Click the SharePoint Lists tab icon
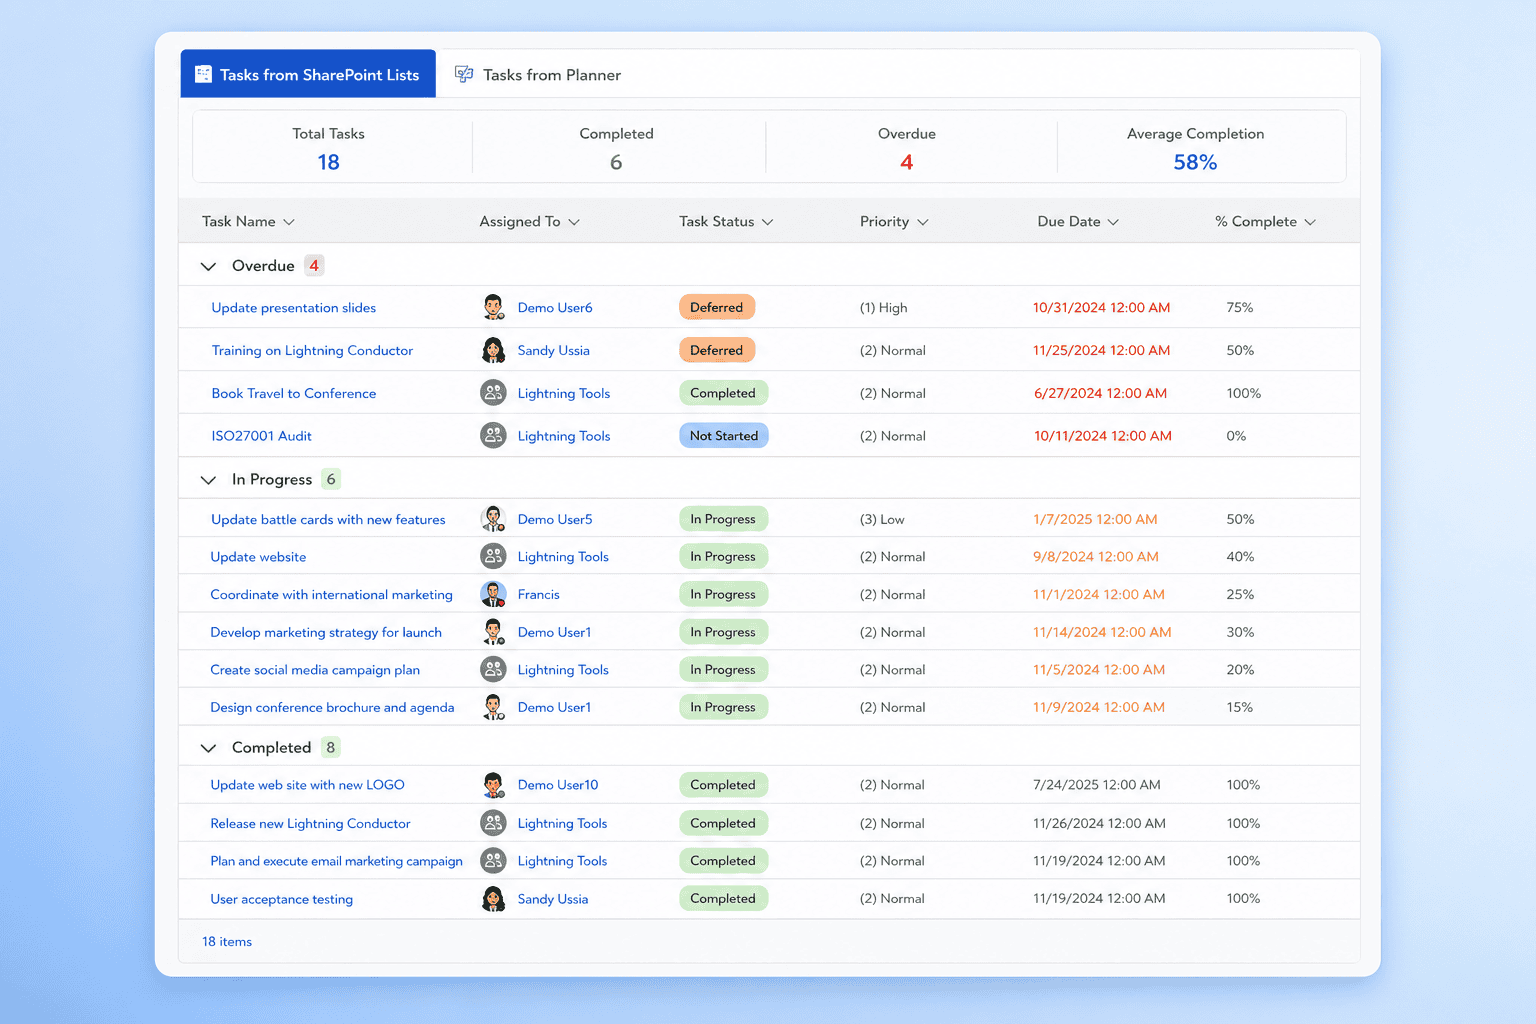 coord(203,74)
